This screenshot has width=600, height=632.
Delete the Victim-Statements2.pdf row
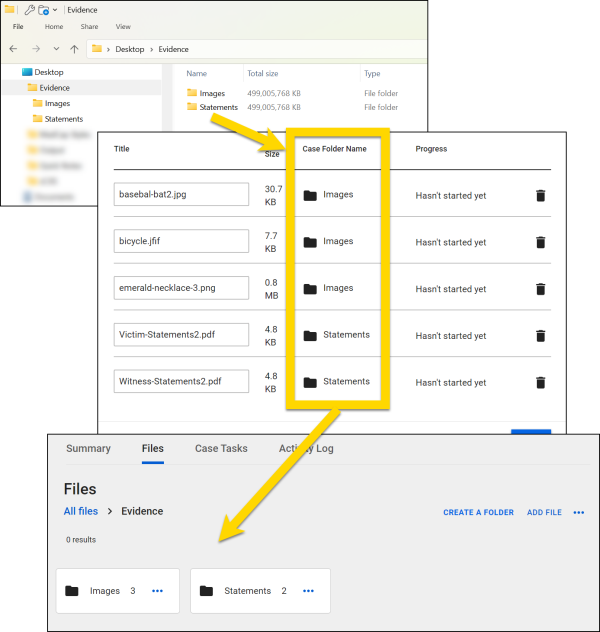[540, 335]
